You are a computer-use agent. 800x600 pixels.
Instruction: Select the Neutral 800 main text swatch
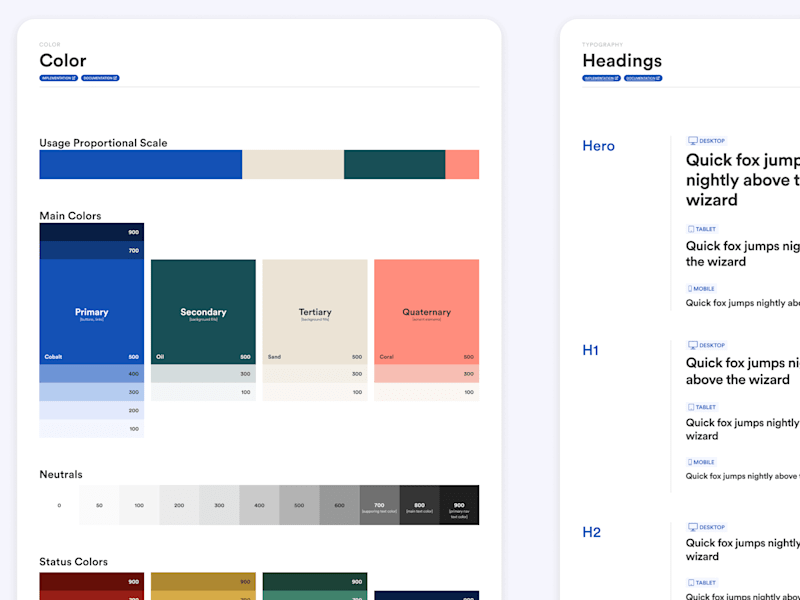tap(419, 505)
